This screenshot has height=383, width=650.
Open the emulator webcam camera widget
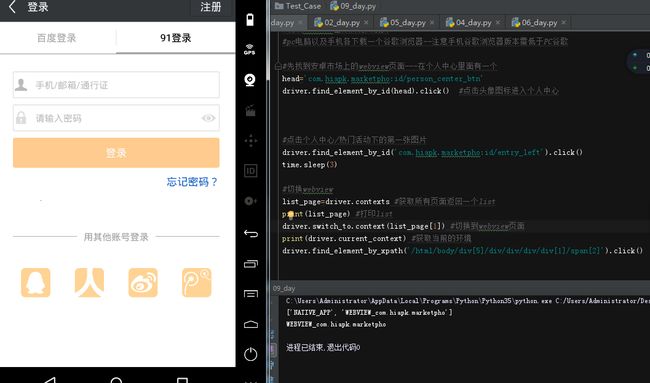click(x=250, y=80)
